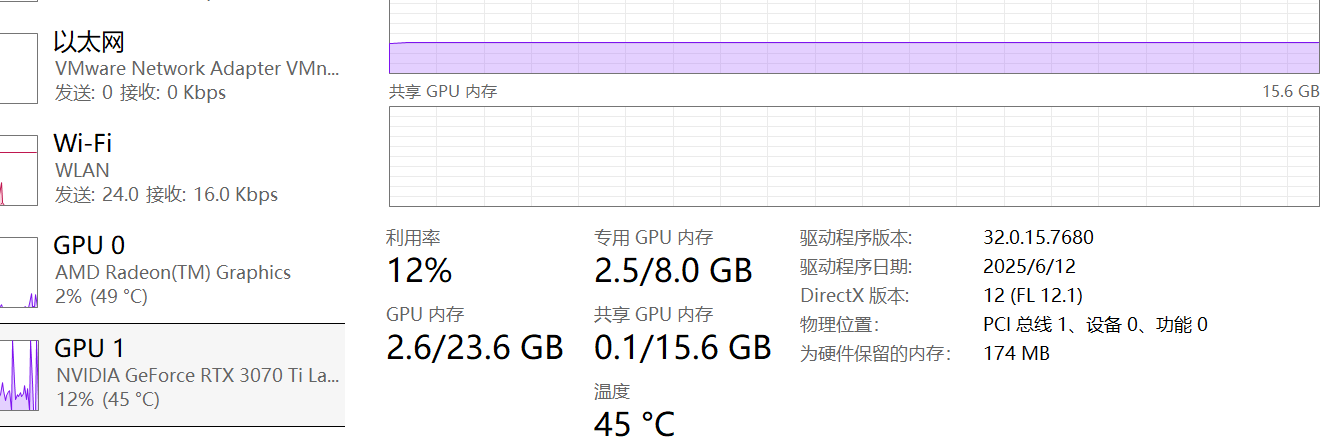Click the DirectX 12 (FL 12.1) value
The height and width of the screenshot is (439, 1331).
[x=1033, y=295]
